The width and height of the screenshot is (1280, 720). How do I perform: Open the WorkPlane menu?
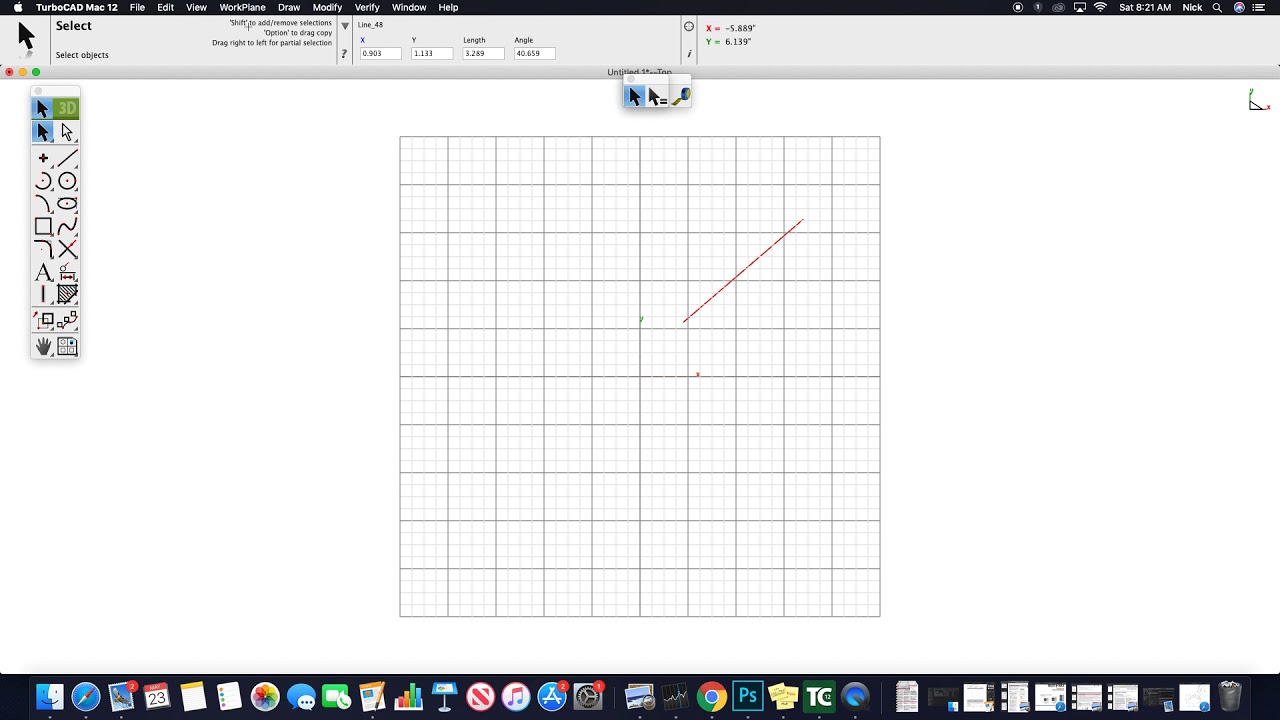[242, 7]
